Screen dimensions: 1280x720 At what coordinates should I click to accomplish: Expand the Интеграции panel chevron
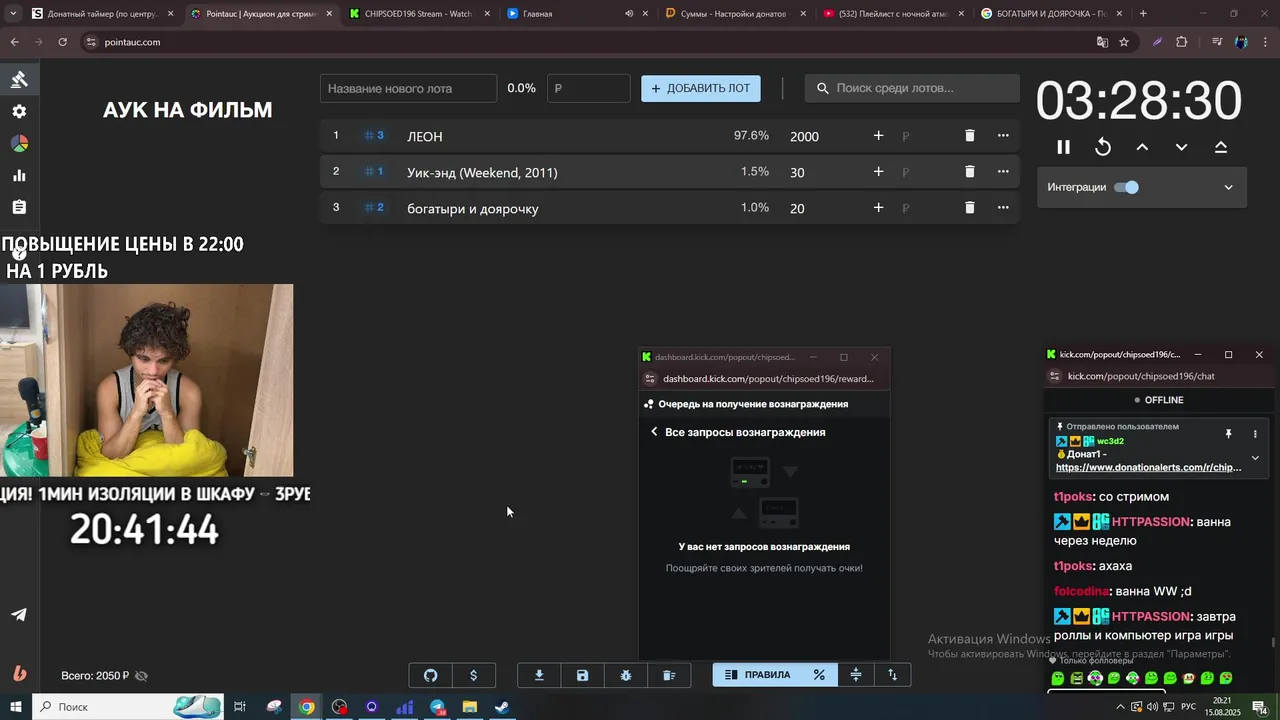[x=1228, y=187]
